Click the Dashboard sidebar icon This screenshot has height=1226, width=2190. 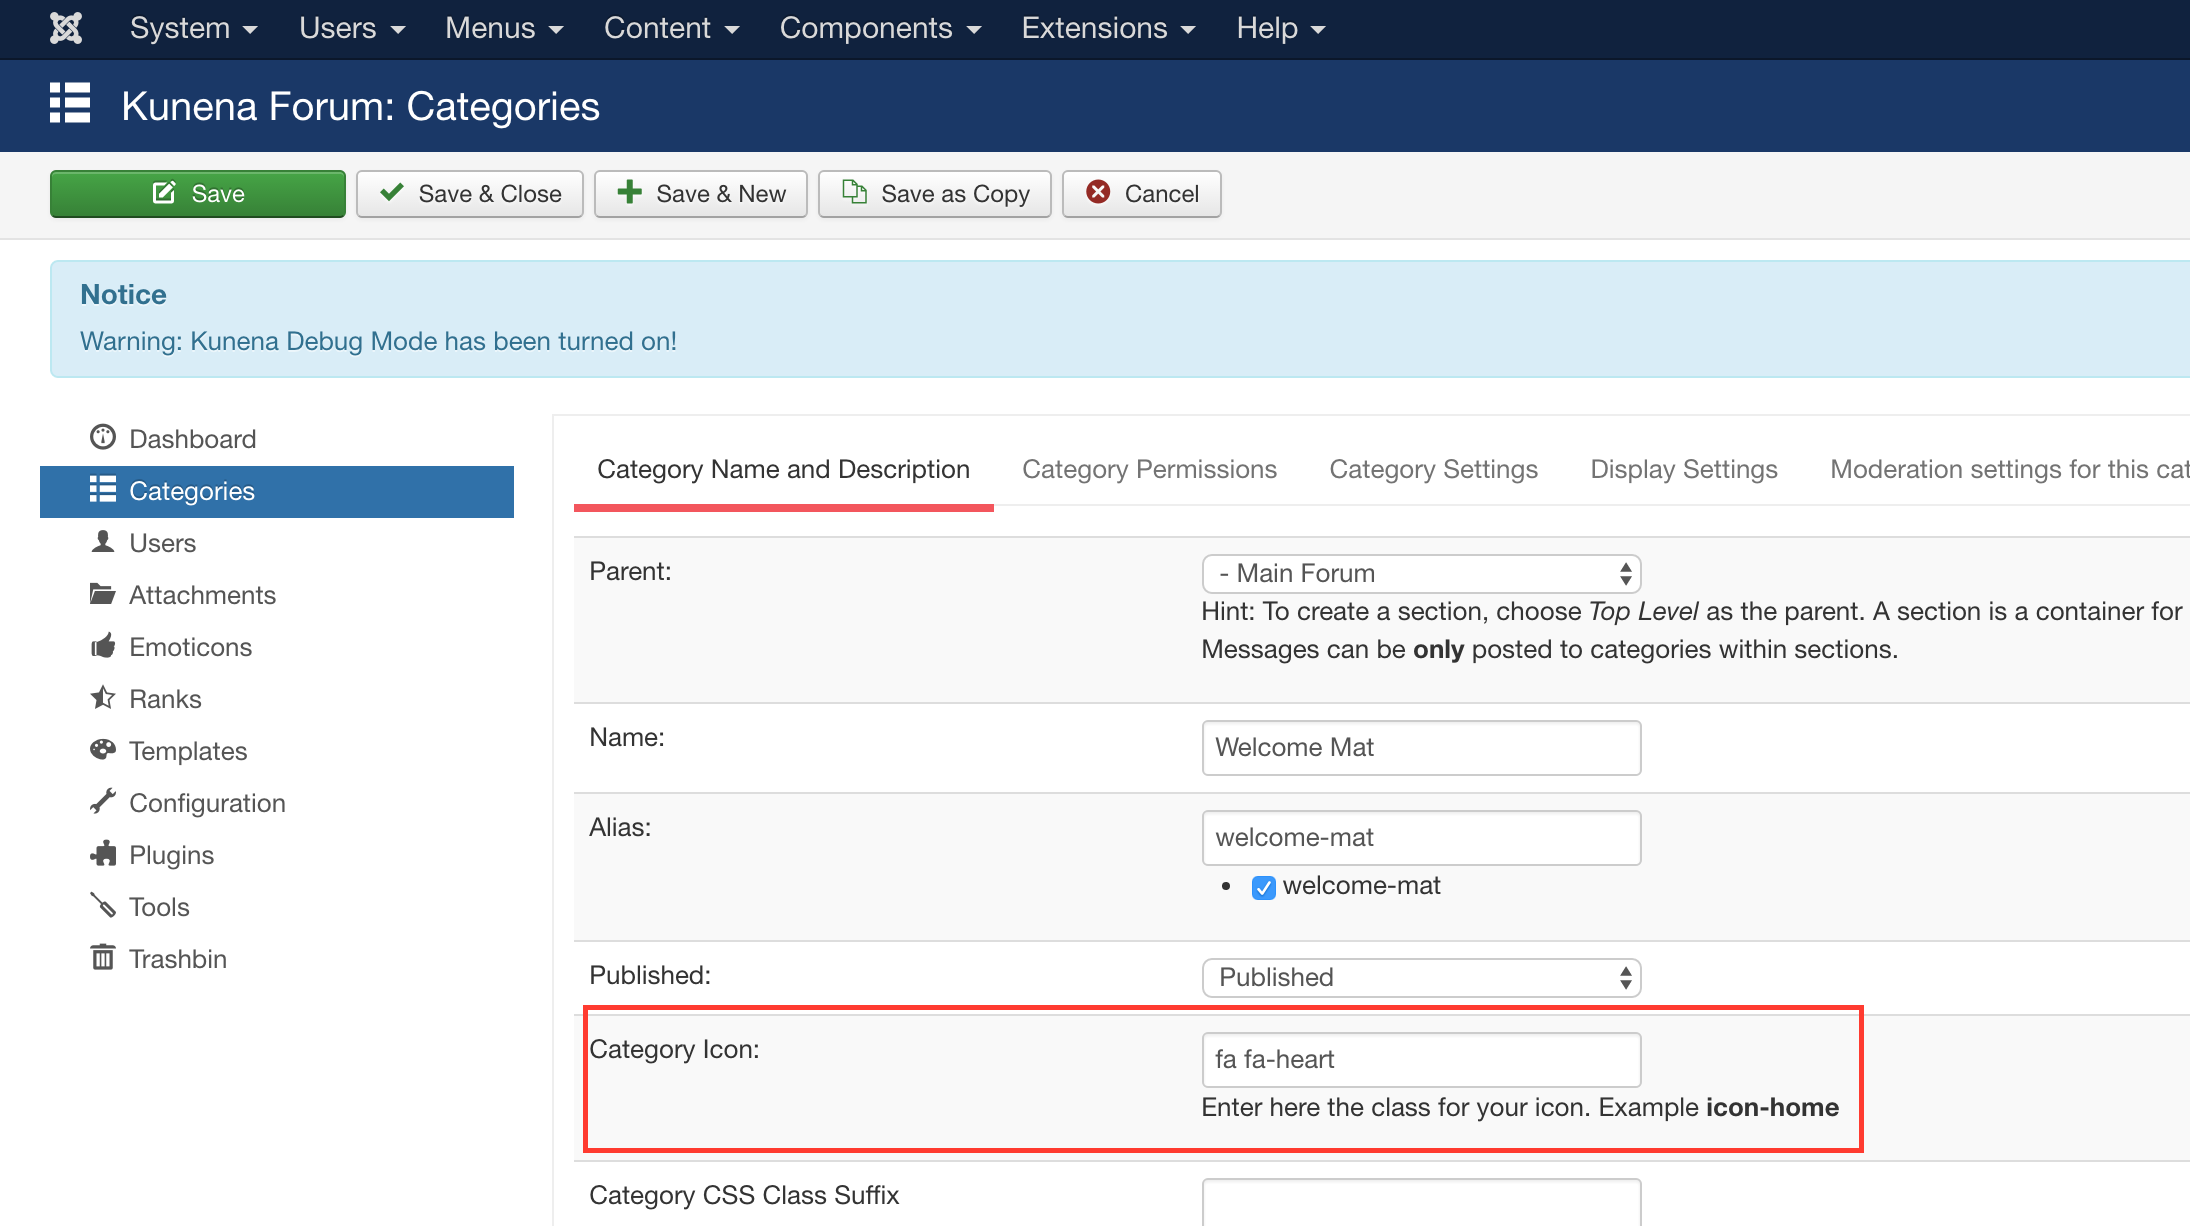(103, 438)
